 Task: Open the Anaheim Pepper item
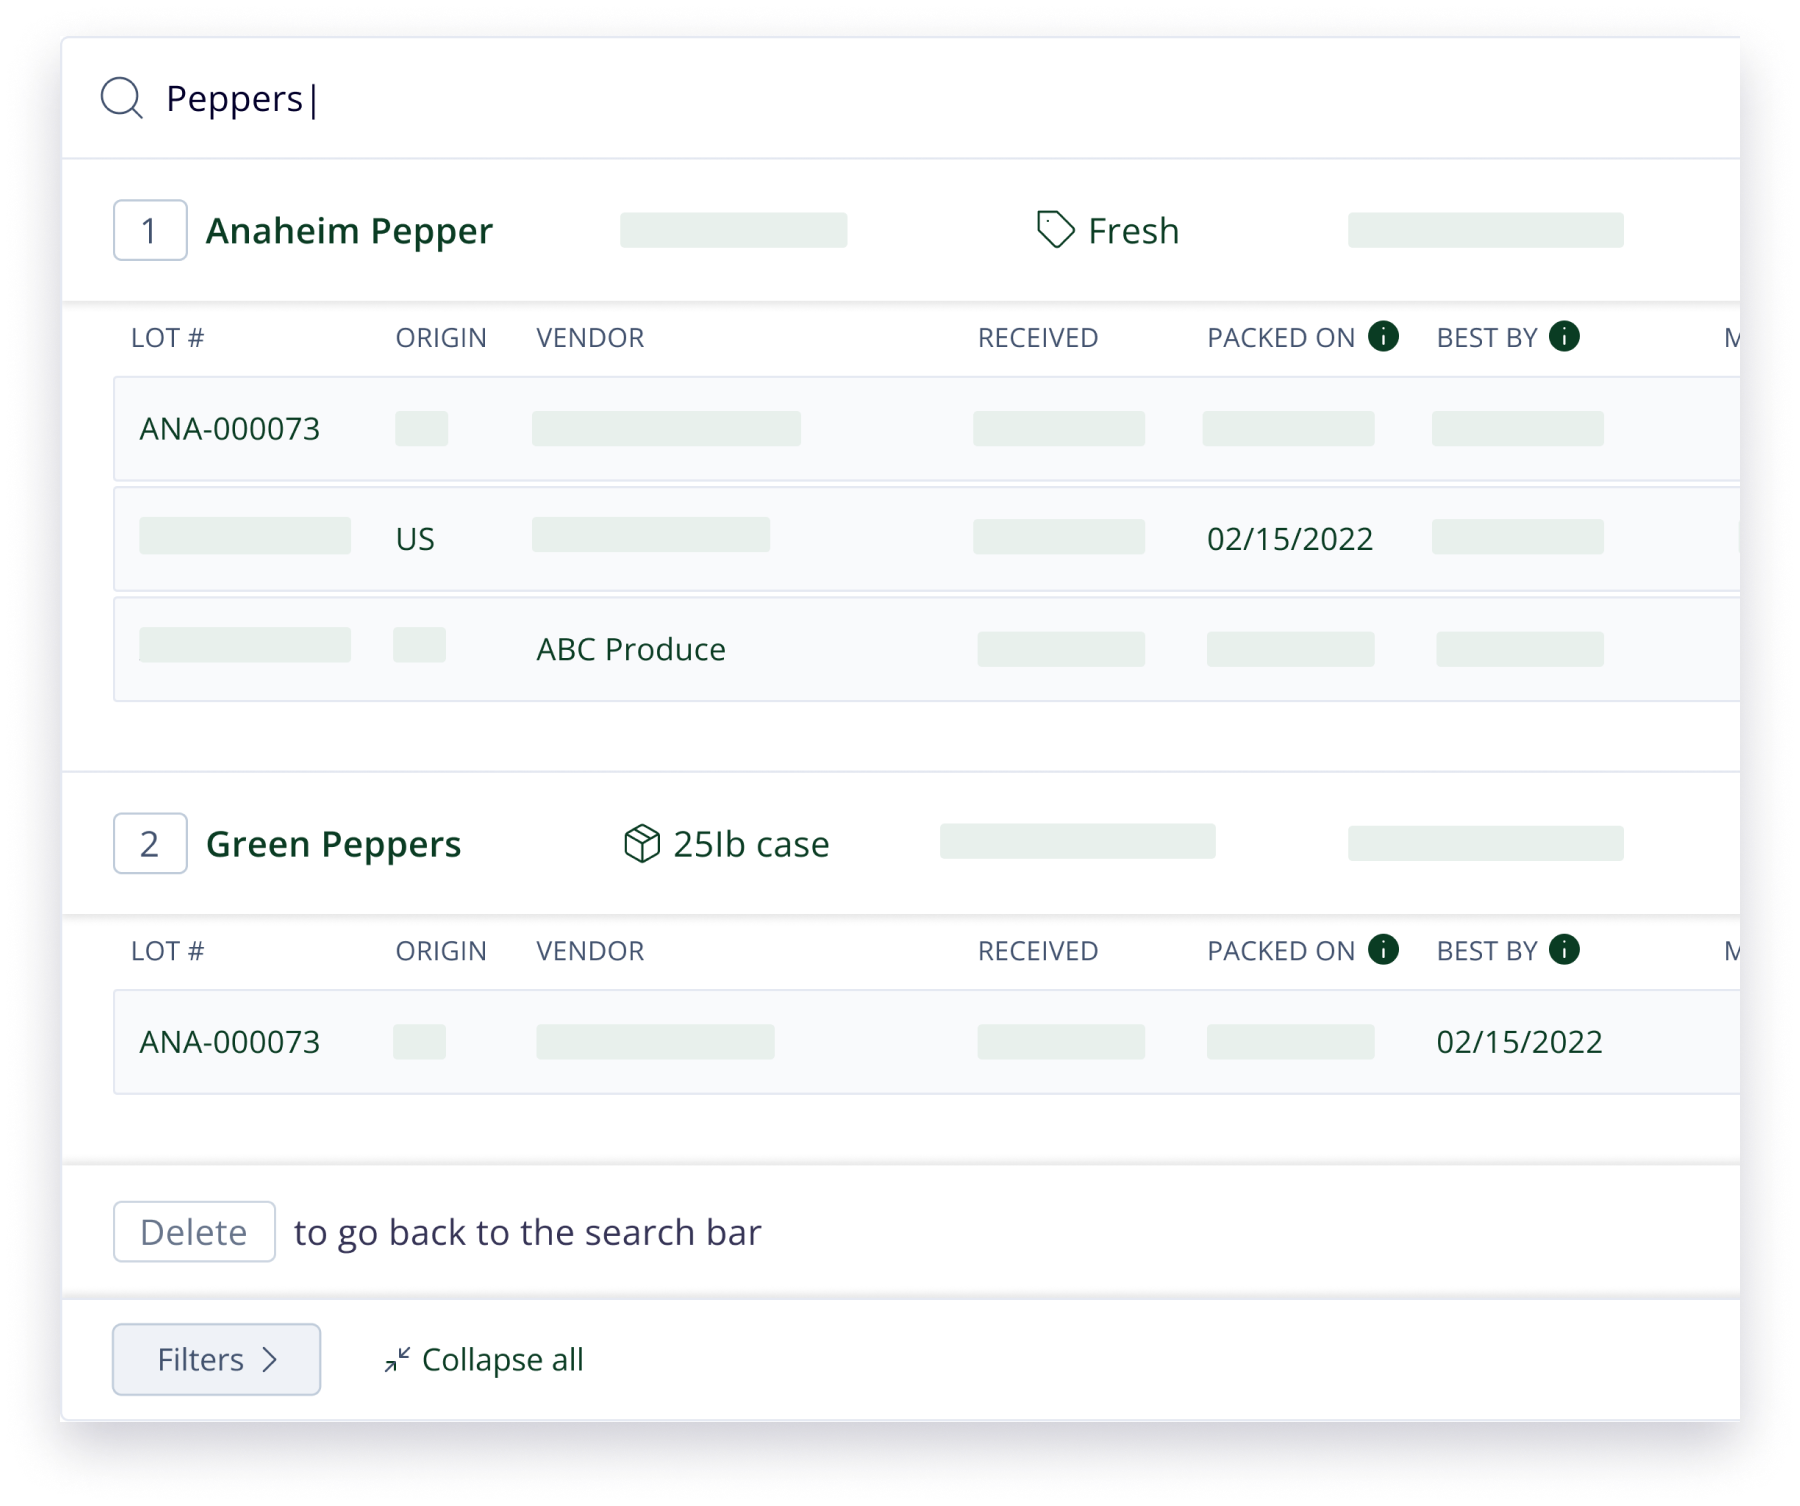click(x=349, y=231)
